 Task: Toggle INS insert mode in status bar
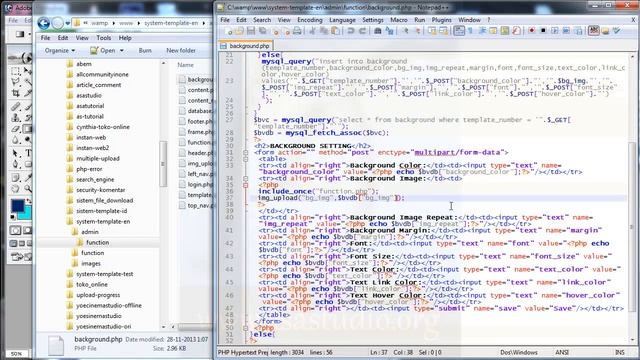pyautogui.click(x=620, y=352)
